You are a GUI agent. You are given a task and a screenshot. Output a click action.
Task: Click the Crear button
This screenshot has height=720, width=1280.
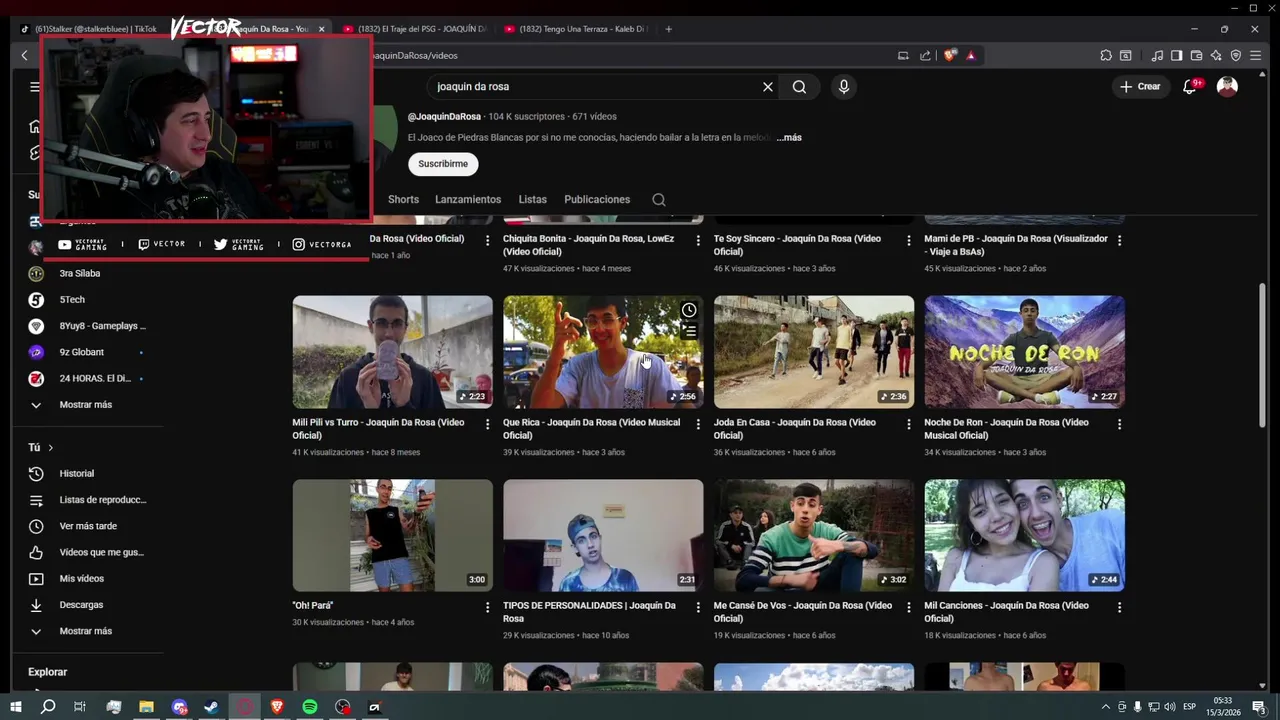1140,87
